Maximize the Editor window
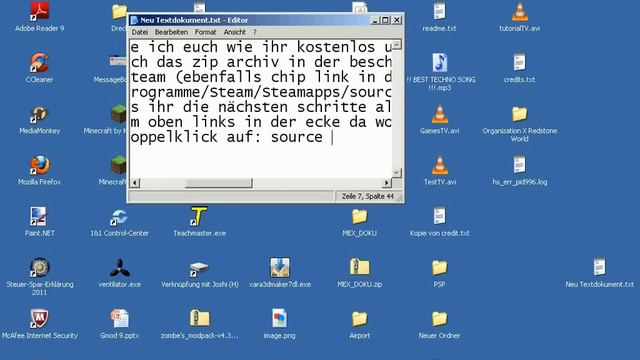 385,20
